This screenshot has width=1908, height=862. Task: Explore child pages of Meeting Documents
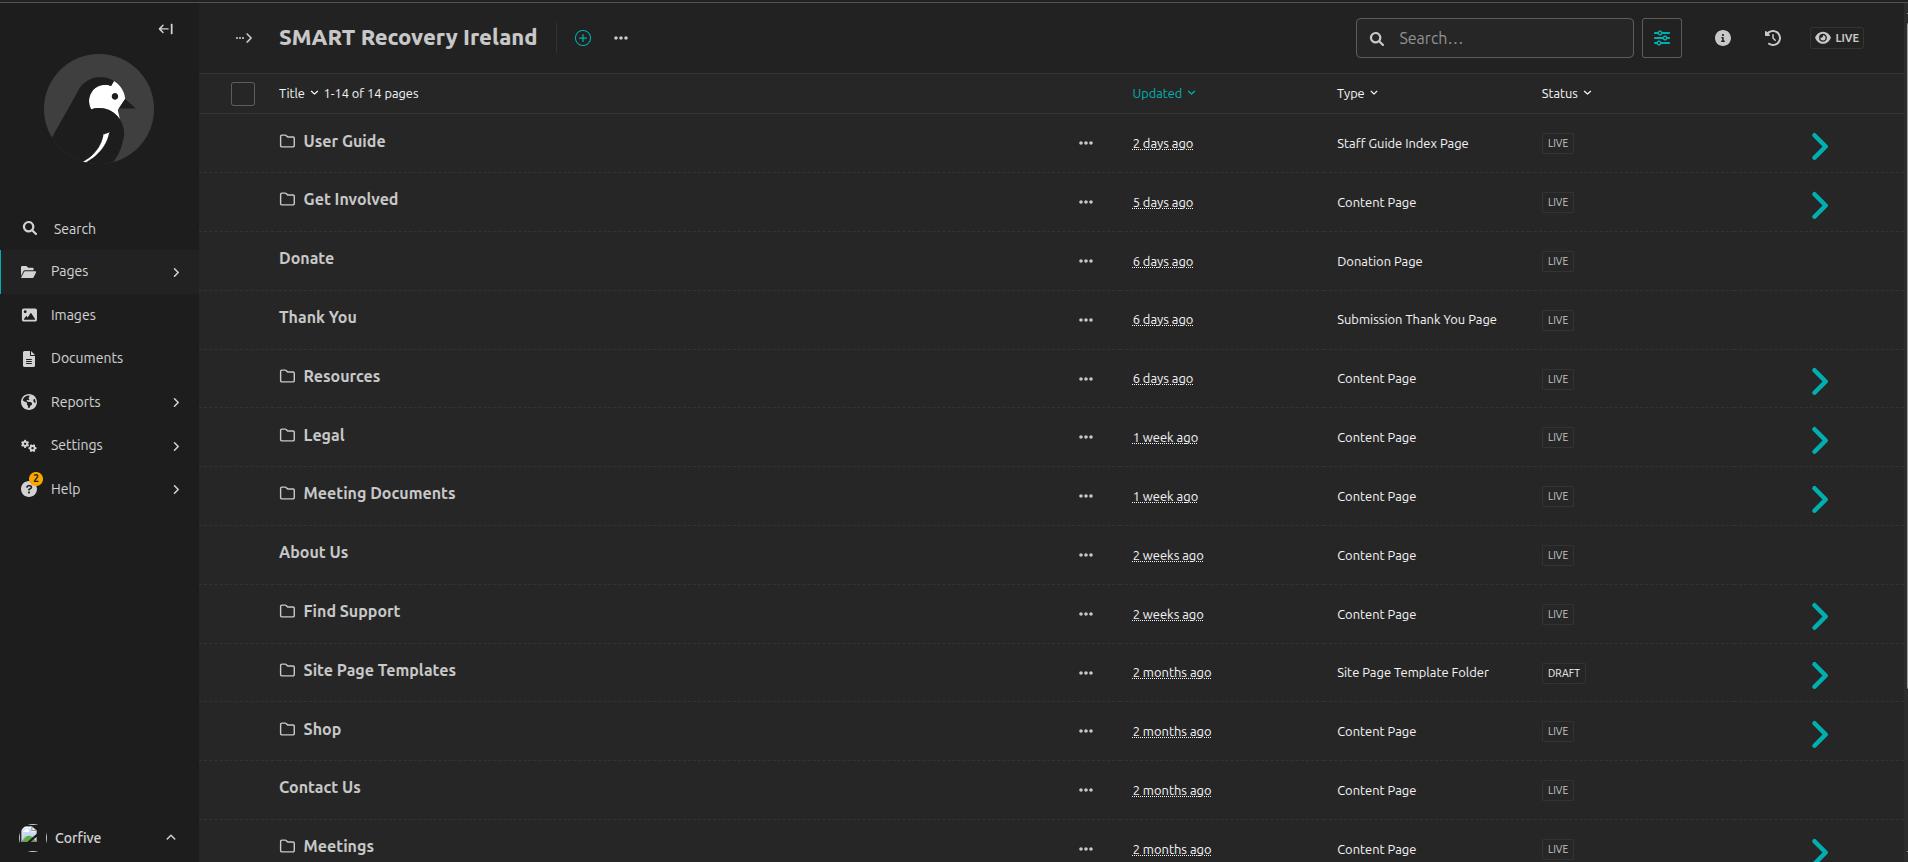click(1819, 499)
